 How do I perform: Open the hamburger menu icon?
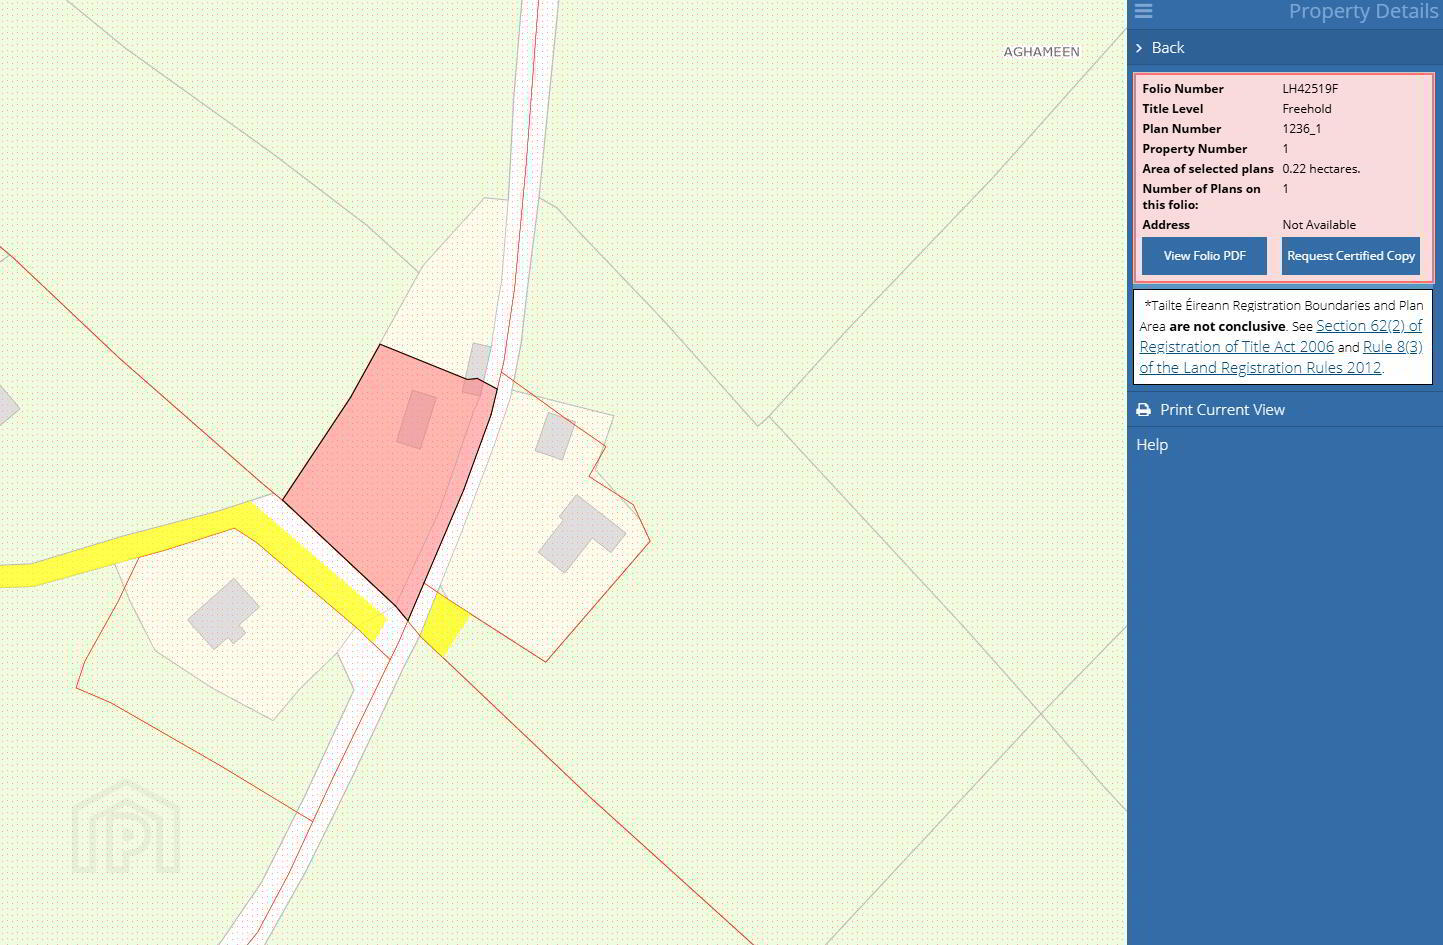[x=1143, y=11]
